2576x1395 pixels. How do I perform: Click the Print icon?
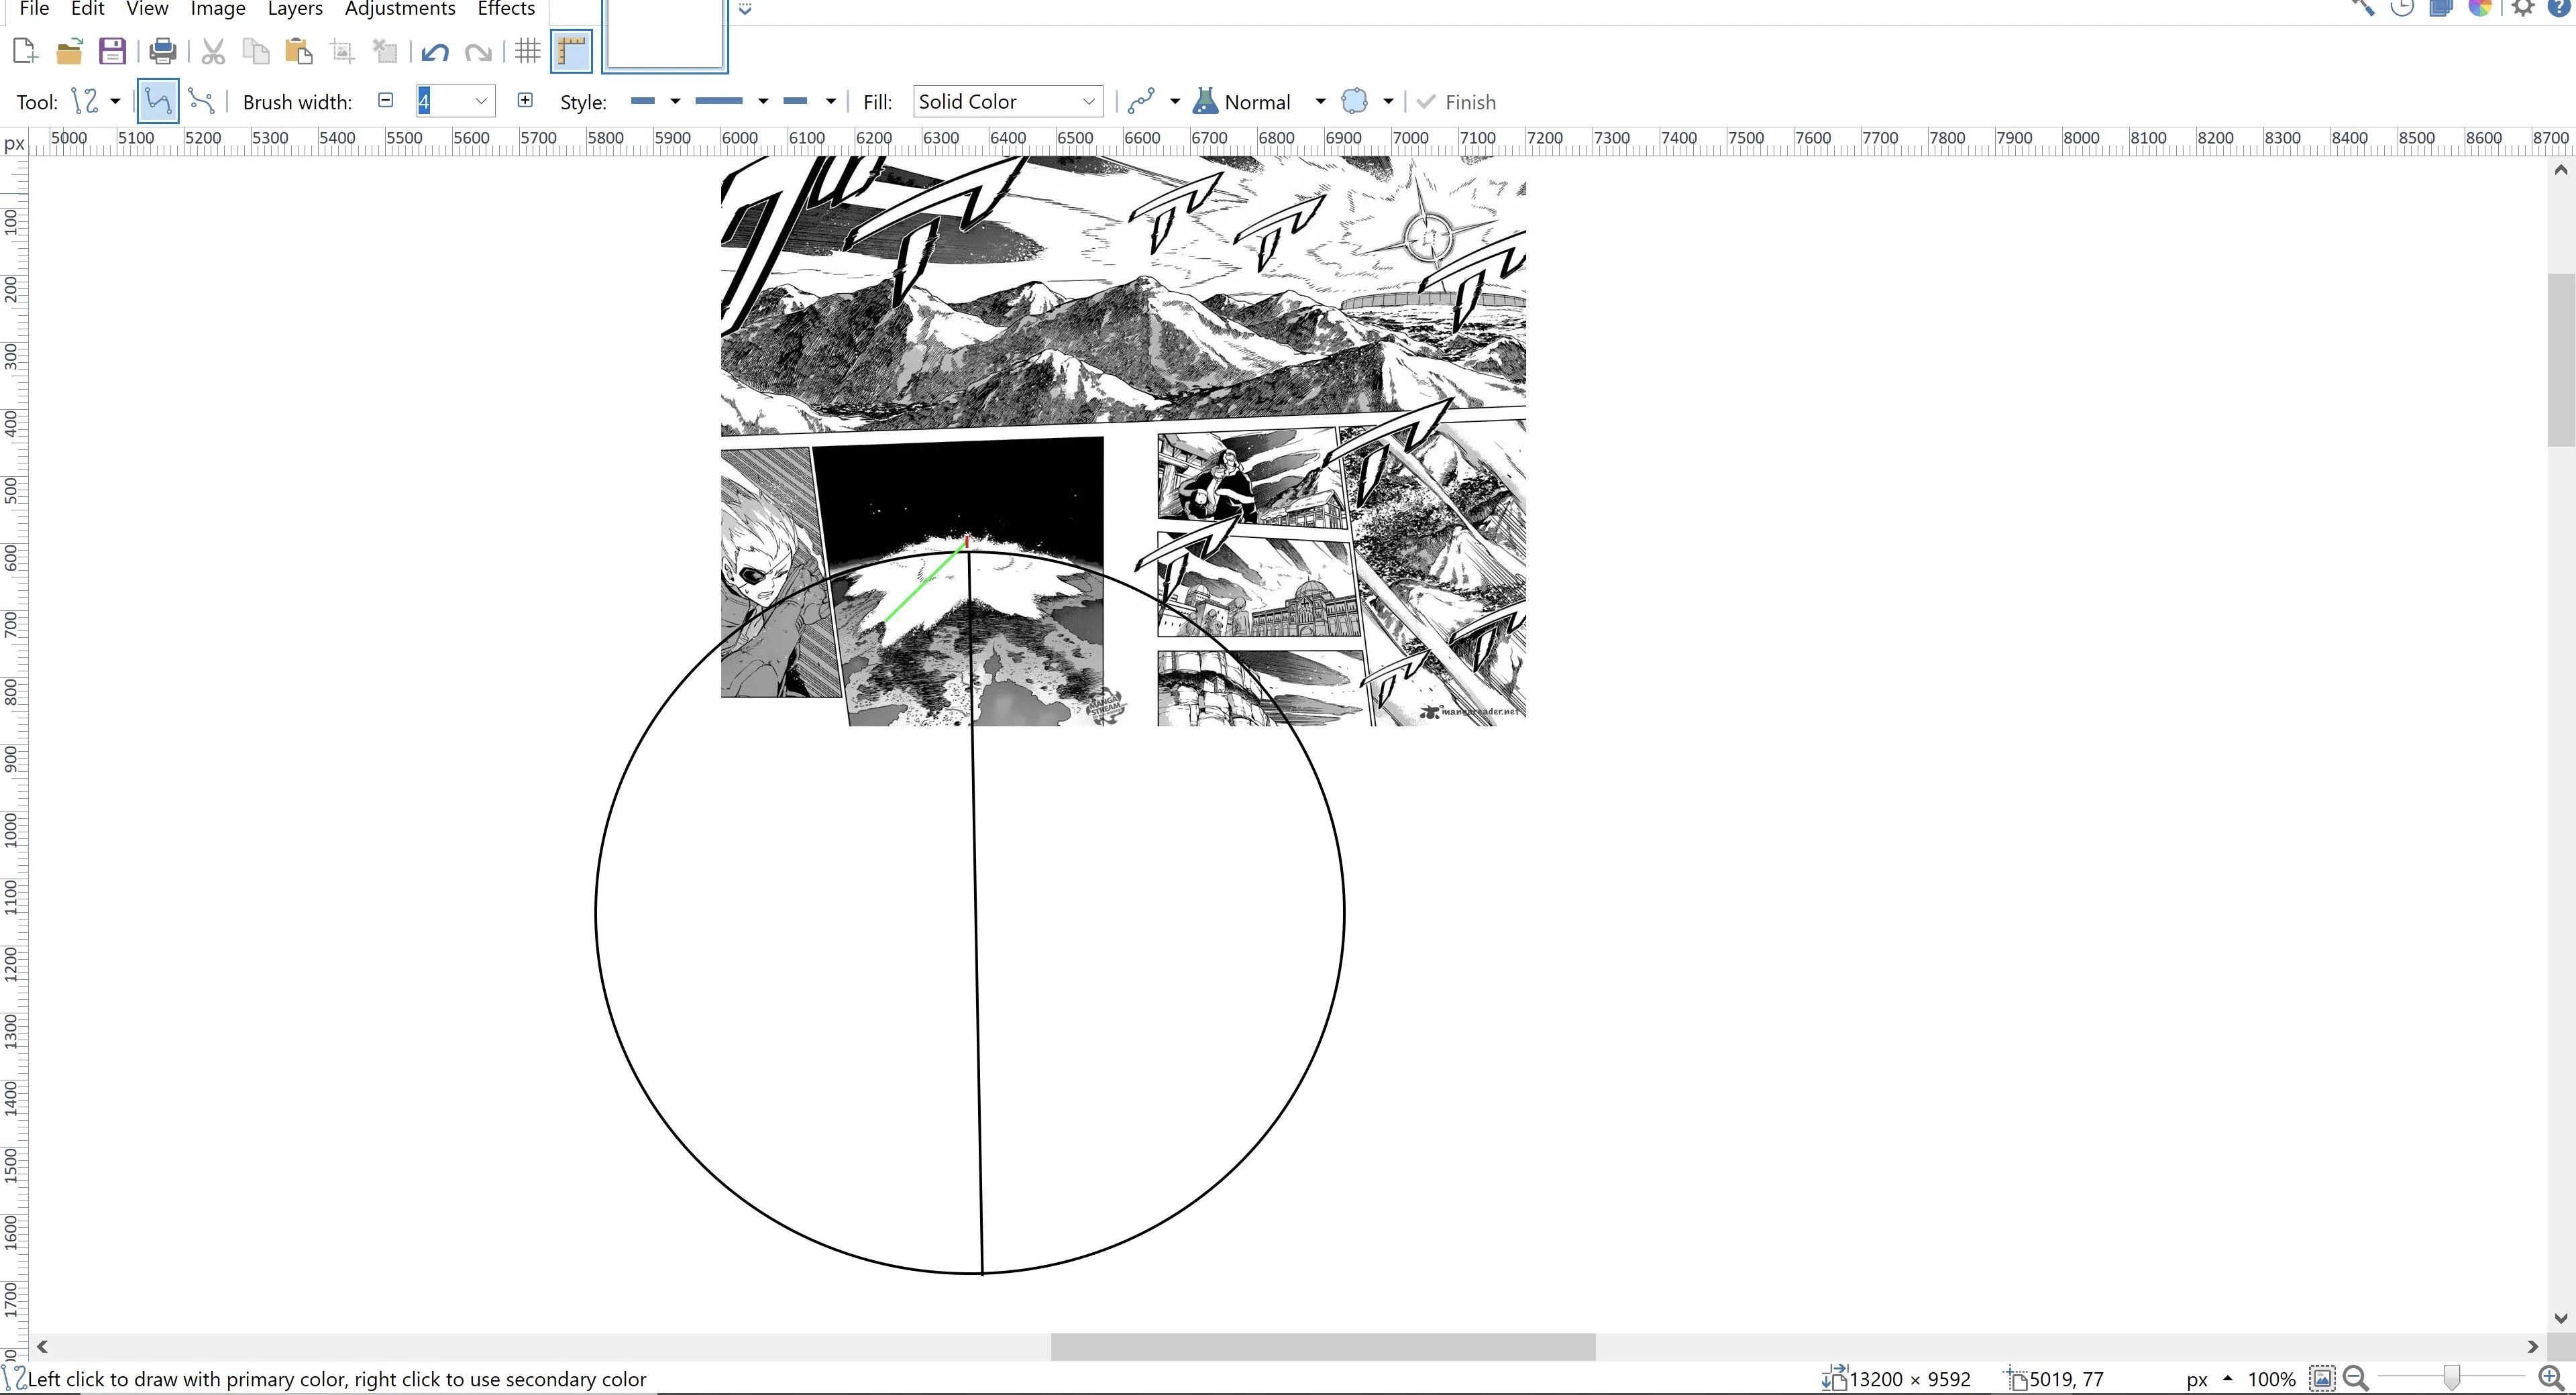point(162,51)
